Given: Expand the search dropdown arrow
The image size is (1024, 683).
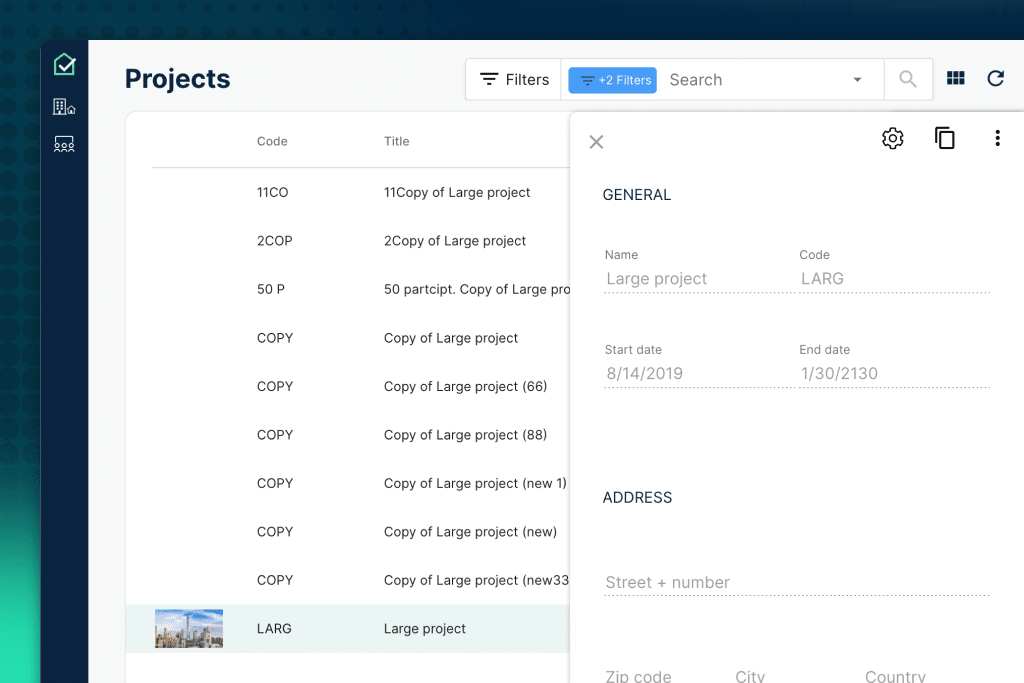Looking at the screenshot, I should click(857, 80).
